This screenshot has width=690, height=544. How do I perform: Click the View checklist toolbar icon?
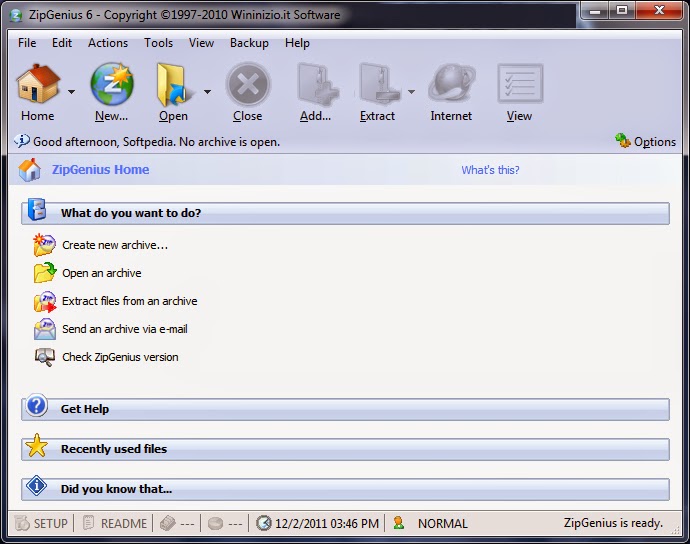click(x=520, y=84)
